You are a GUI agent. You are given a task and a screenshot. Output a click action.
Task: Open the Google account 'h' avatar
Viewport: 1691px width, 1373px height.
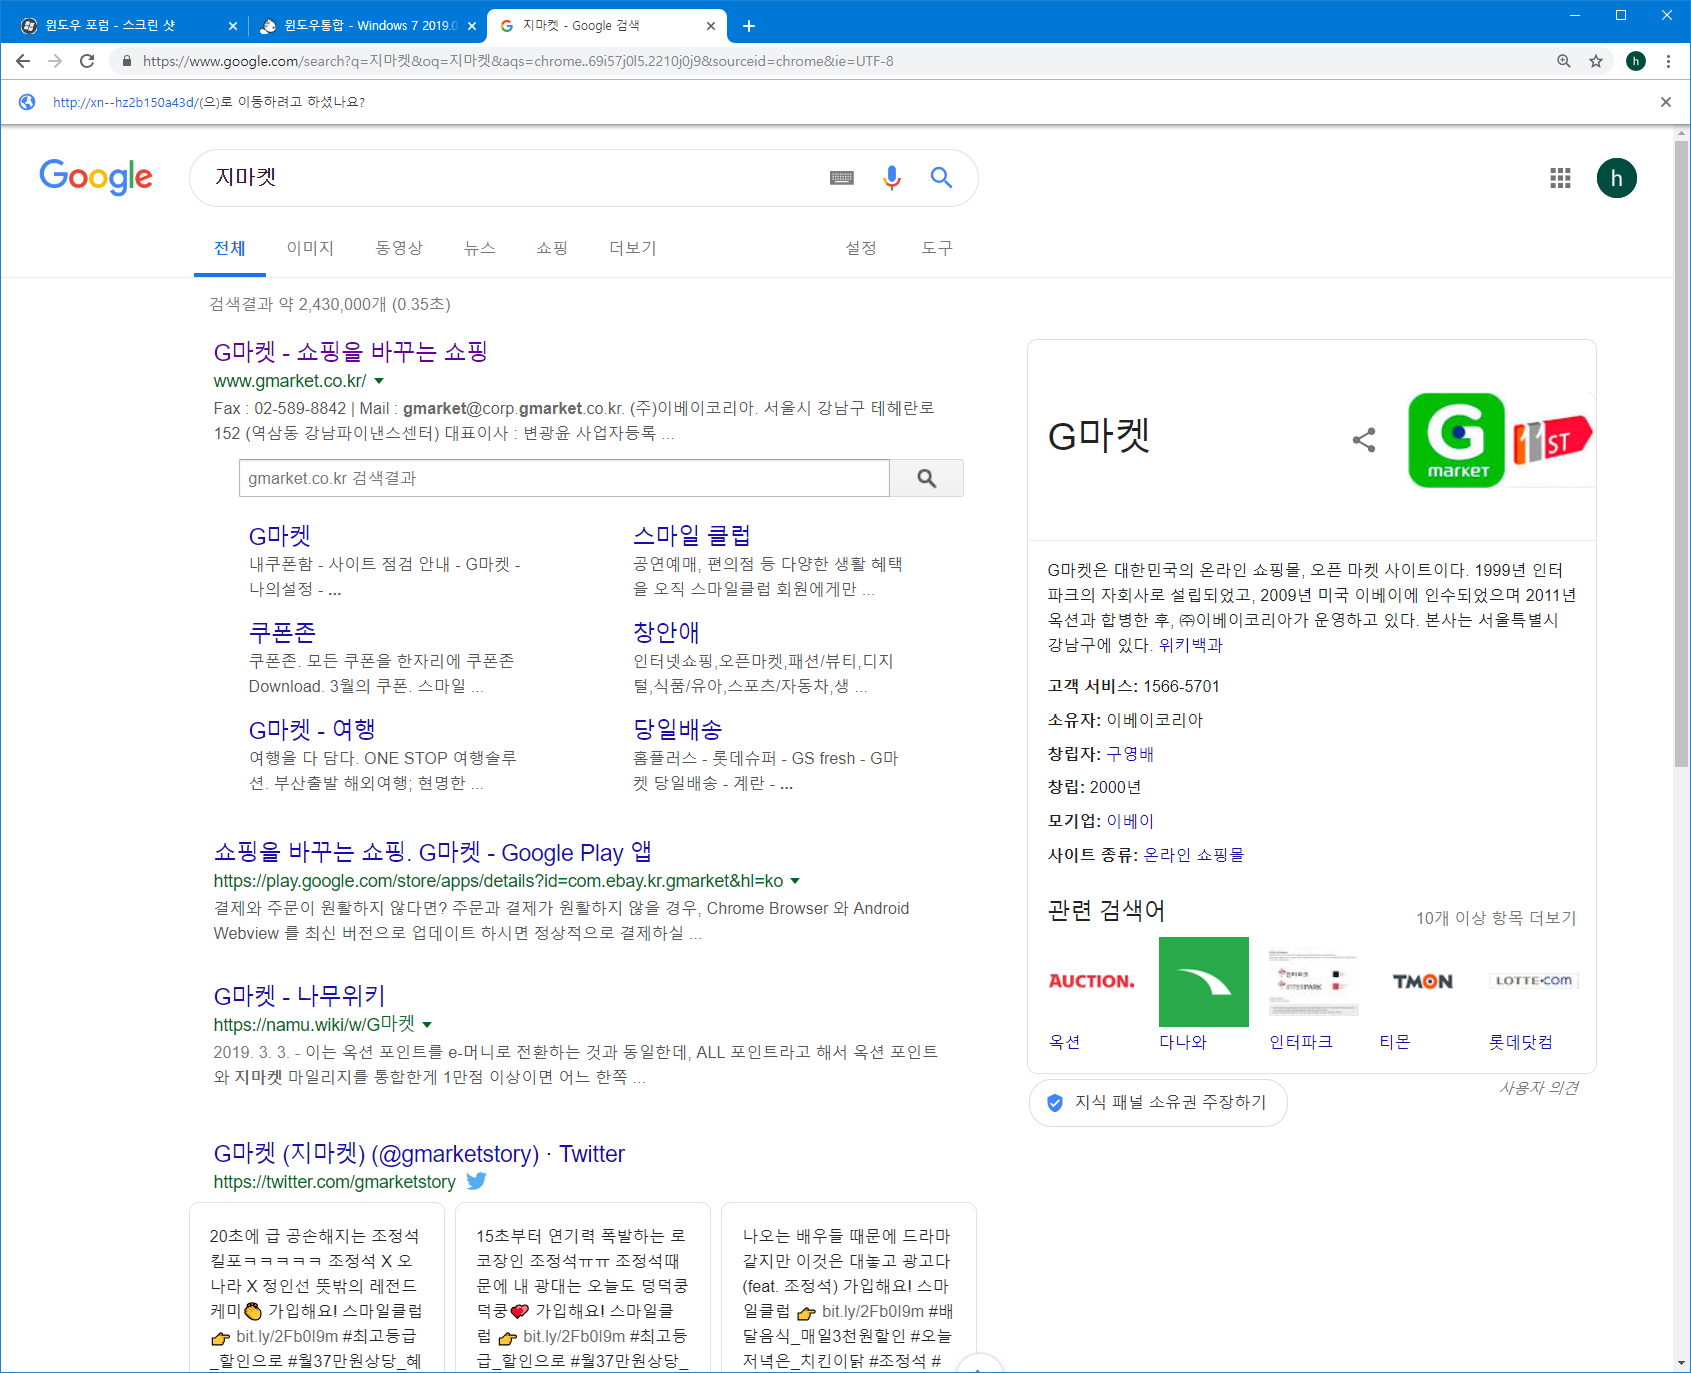[1617, 178]
